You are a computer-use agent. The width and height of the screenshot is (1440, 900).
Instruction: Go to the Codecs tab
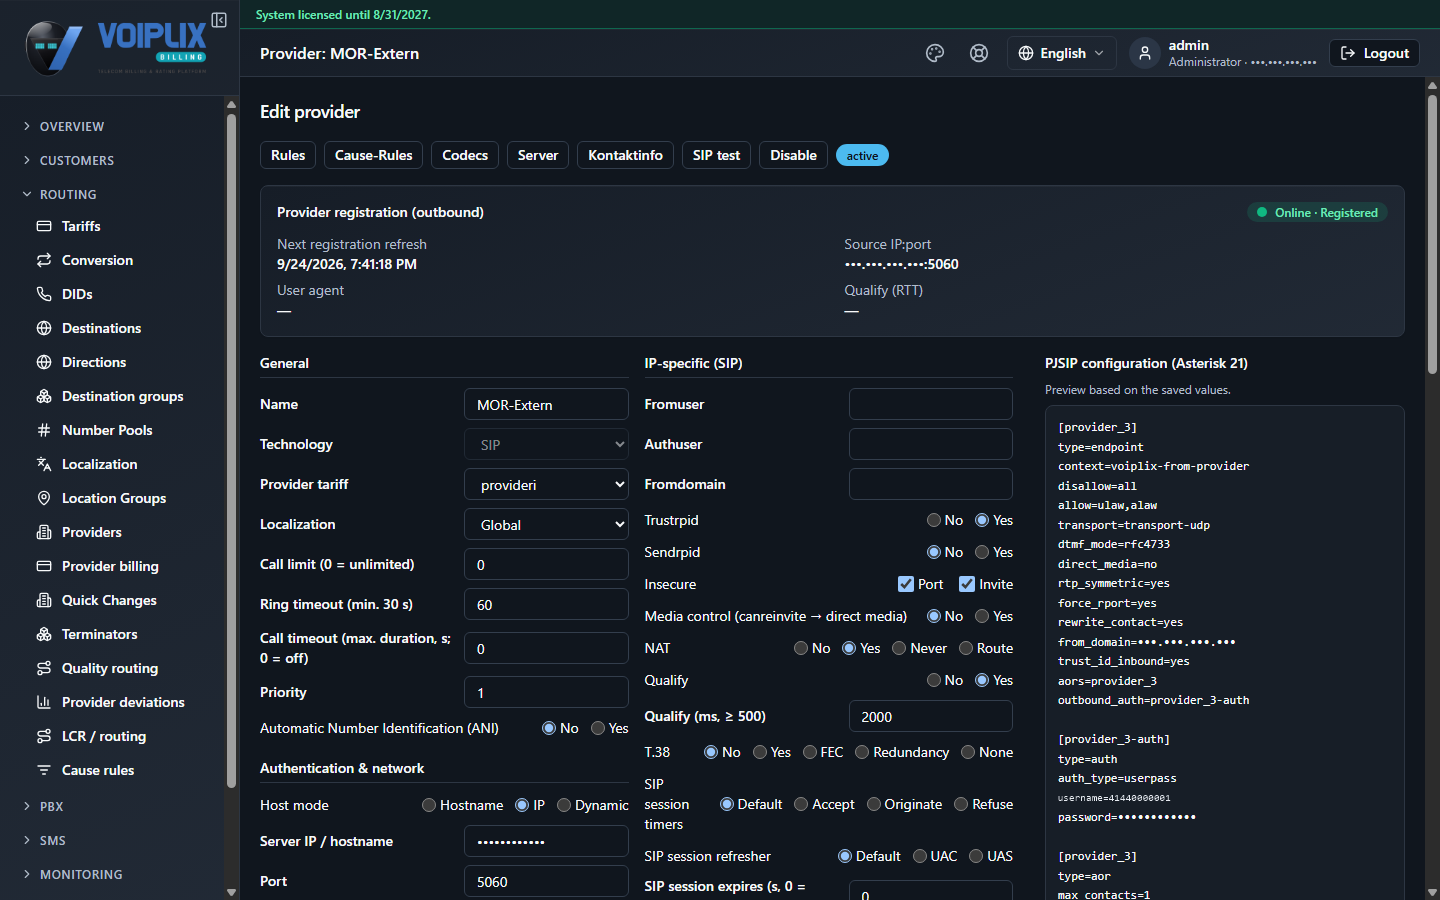(x=465, y=155)
